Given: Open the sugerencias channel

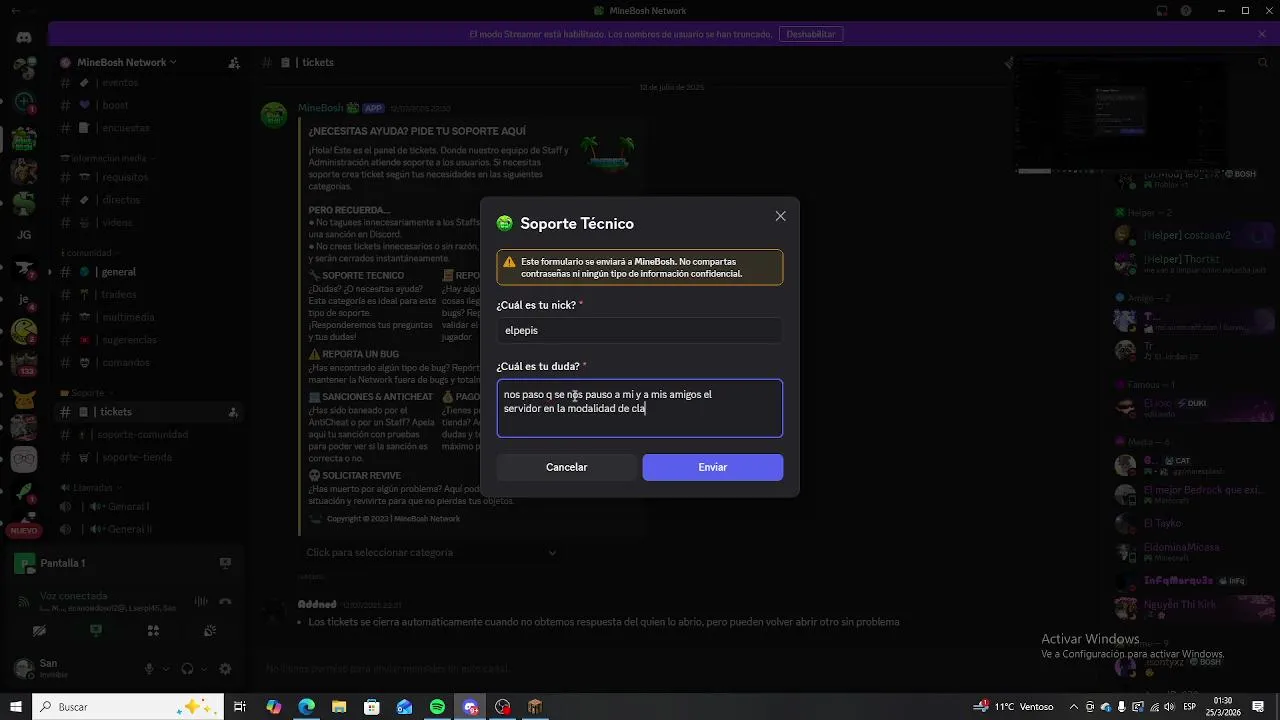Looking at the screenshot, I should (x=150, y=340).
